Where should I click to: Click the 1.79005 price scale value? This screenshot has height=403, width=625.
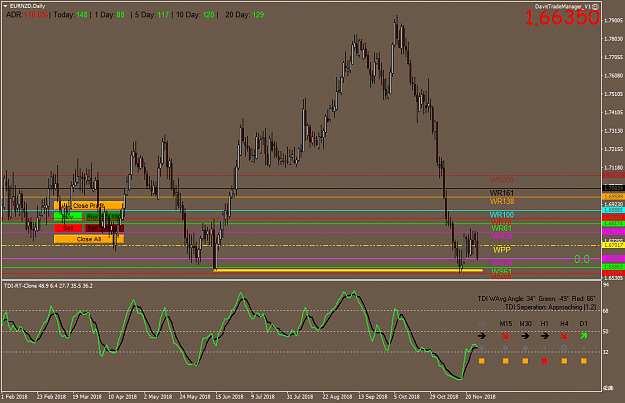pyautogui.click(x=613, y=20)
